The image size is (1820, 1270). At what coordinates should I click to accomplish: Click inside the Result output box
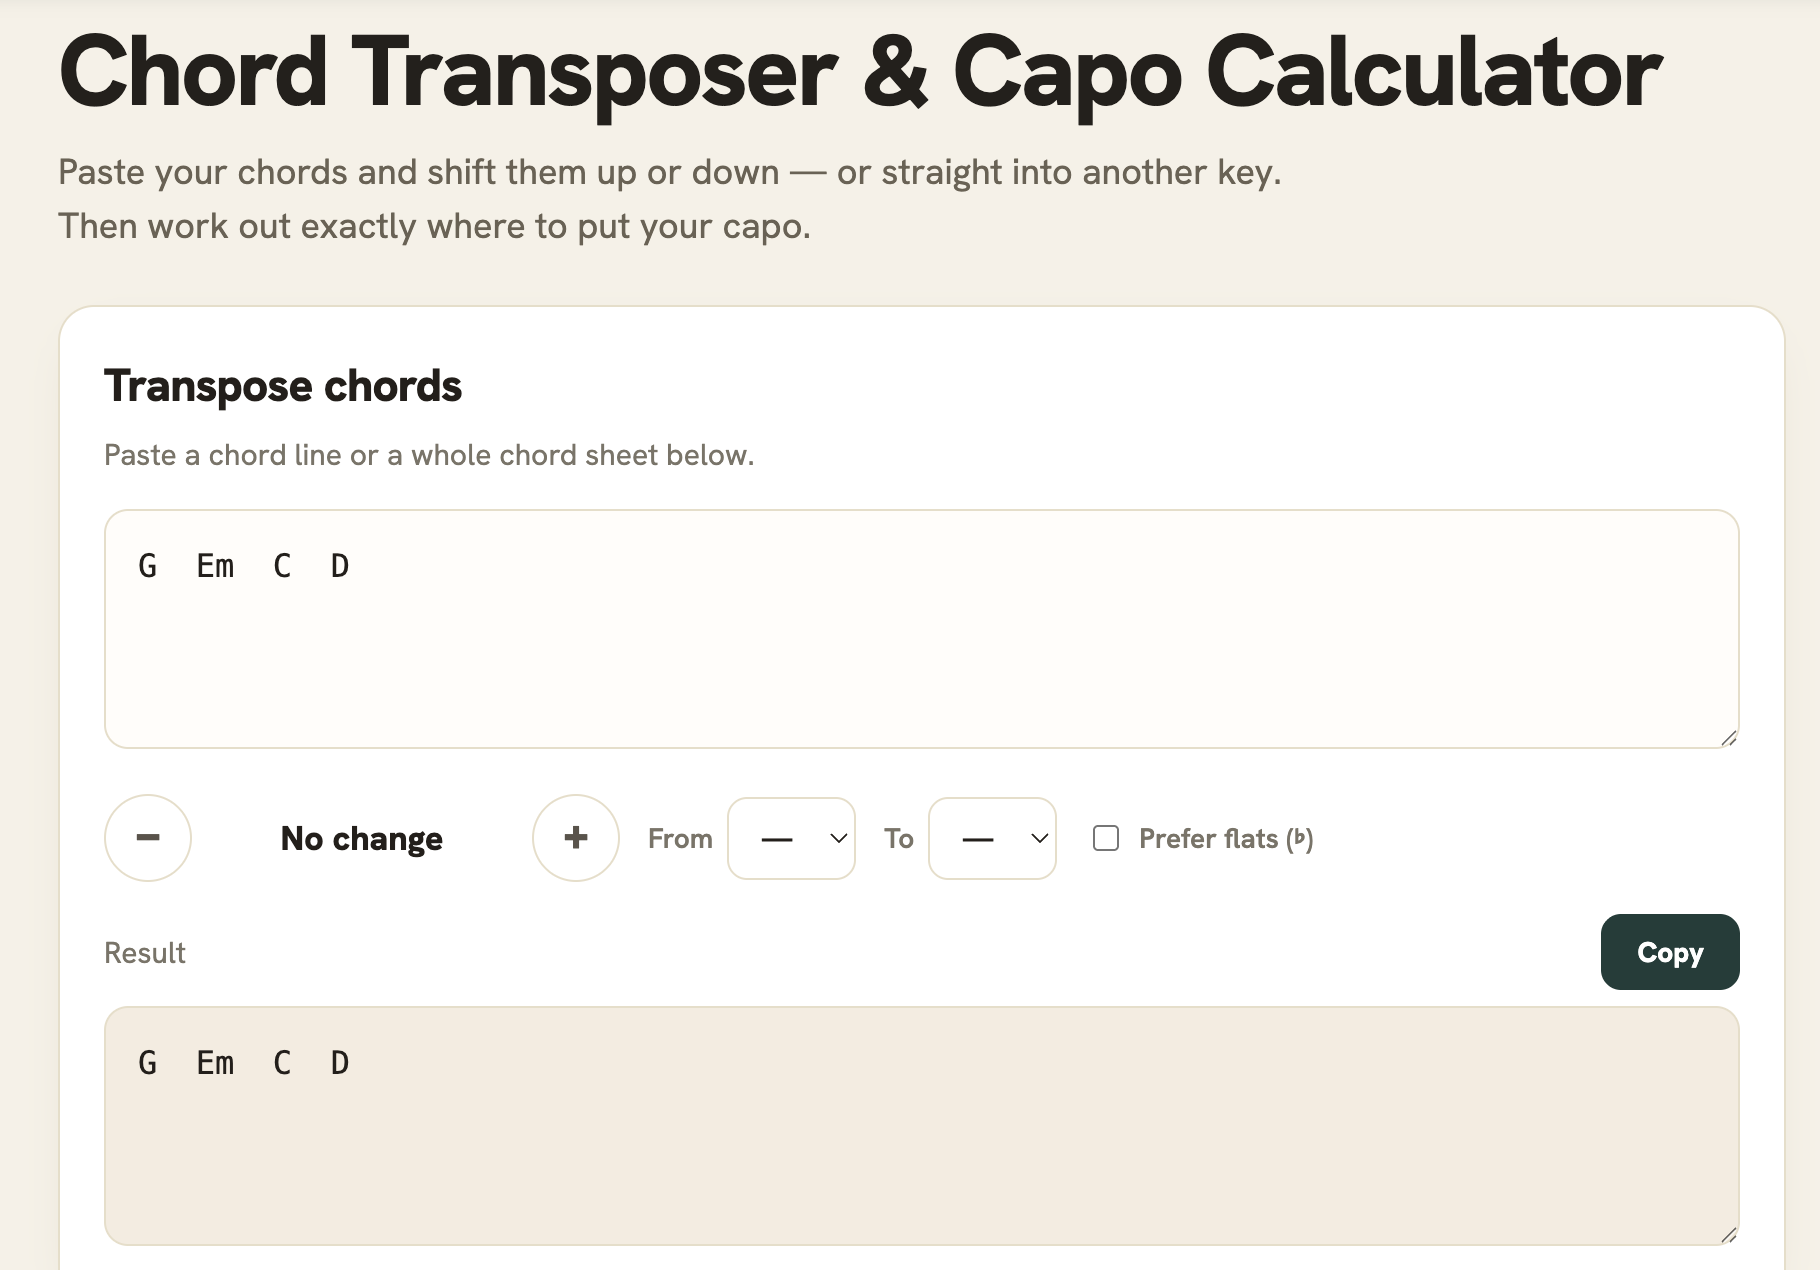click(922, 1126)
